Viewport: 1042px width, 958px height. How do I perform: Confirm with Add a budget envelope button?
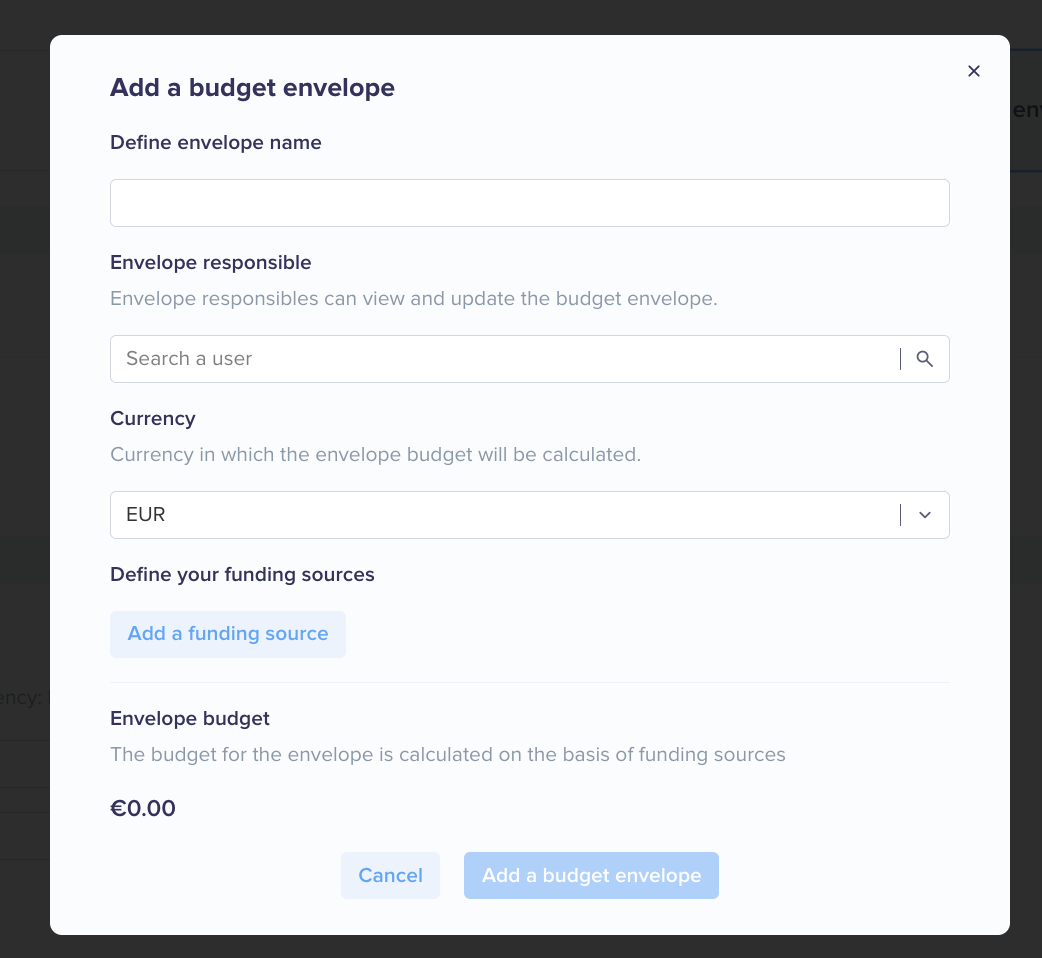pyautogui.click(x=591, y=876)
